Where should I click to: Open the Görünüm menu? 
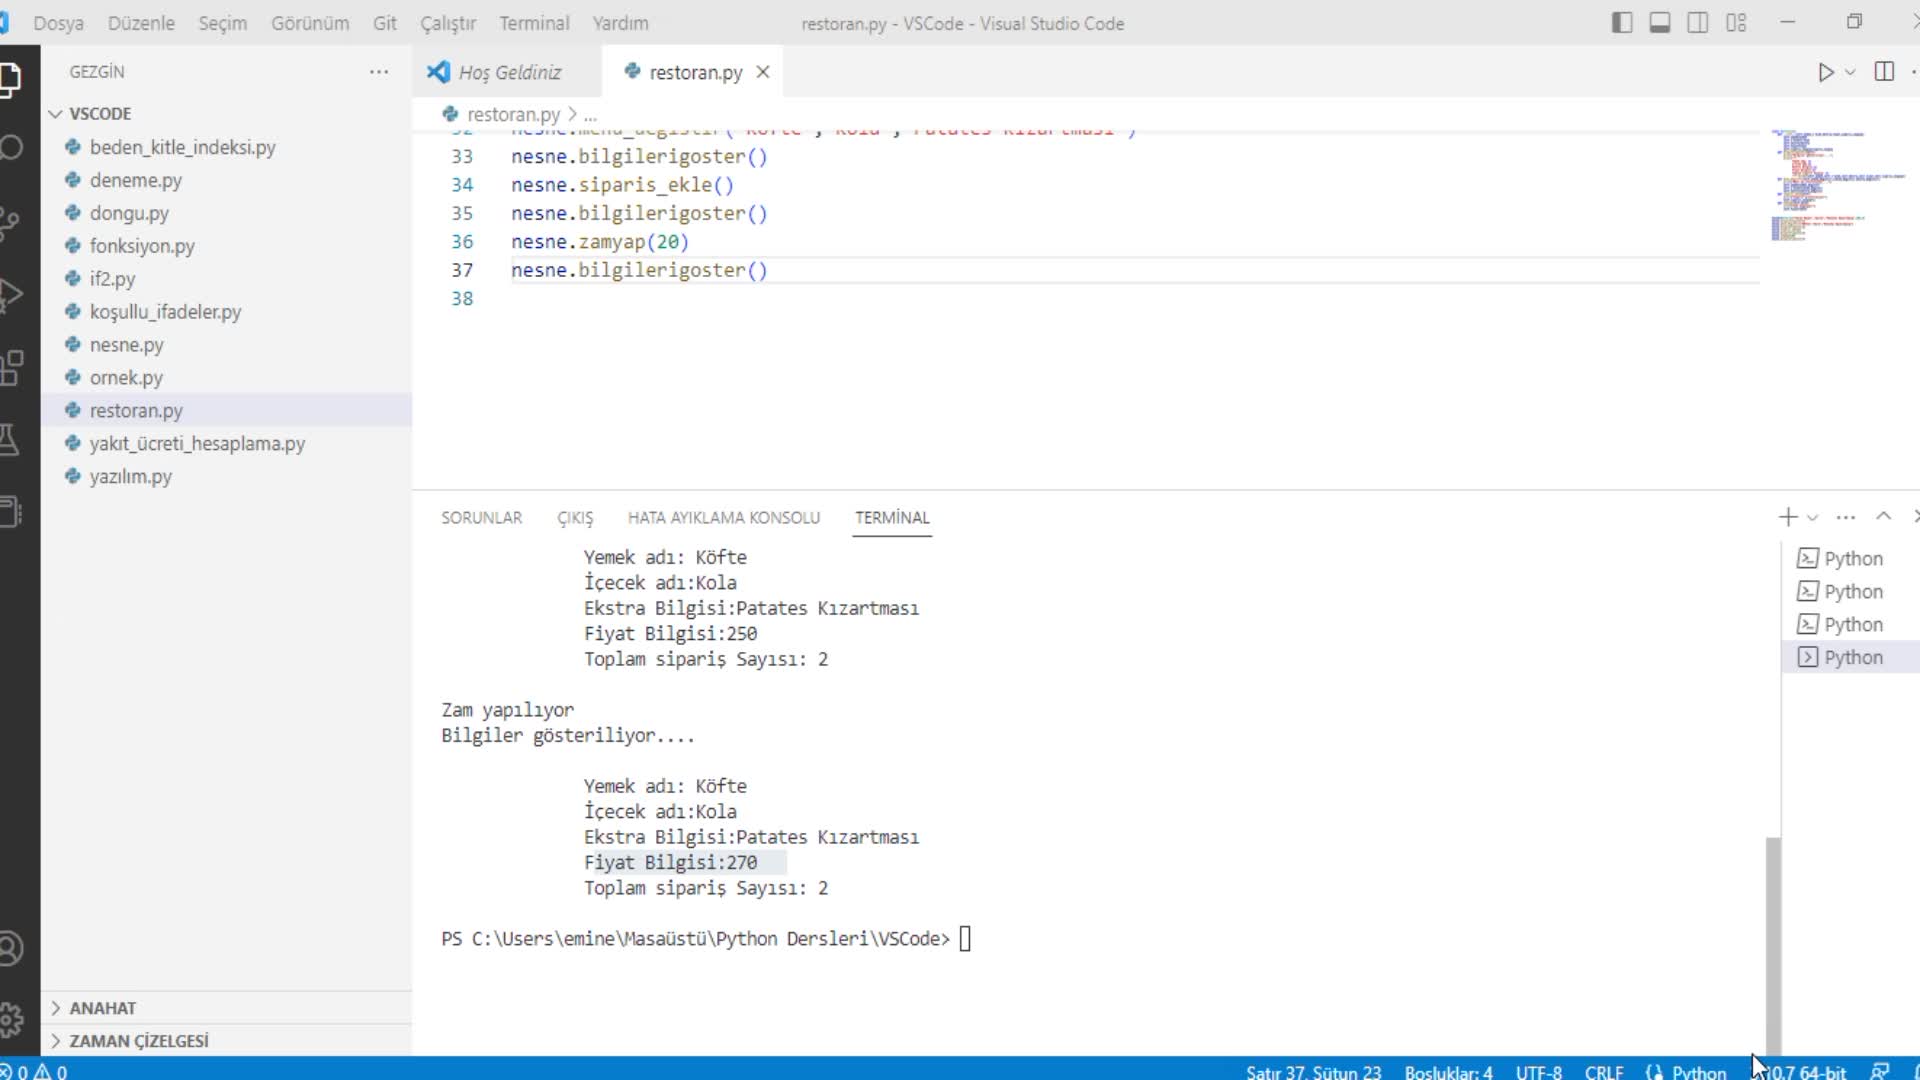pos(310,23)
